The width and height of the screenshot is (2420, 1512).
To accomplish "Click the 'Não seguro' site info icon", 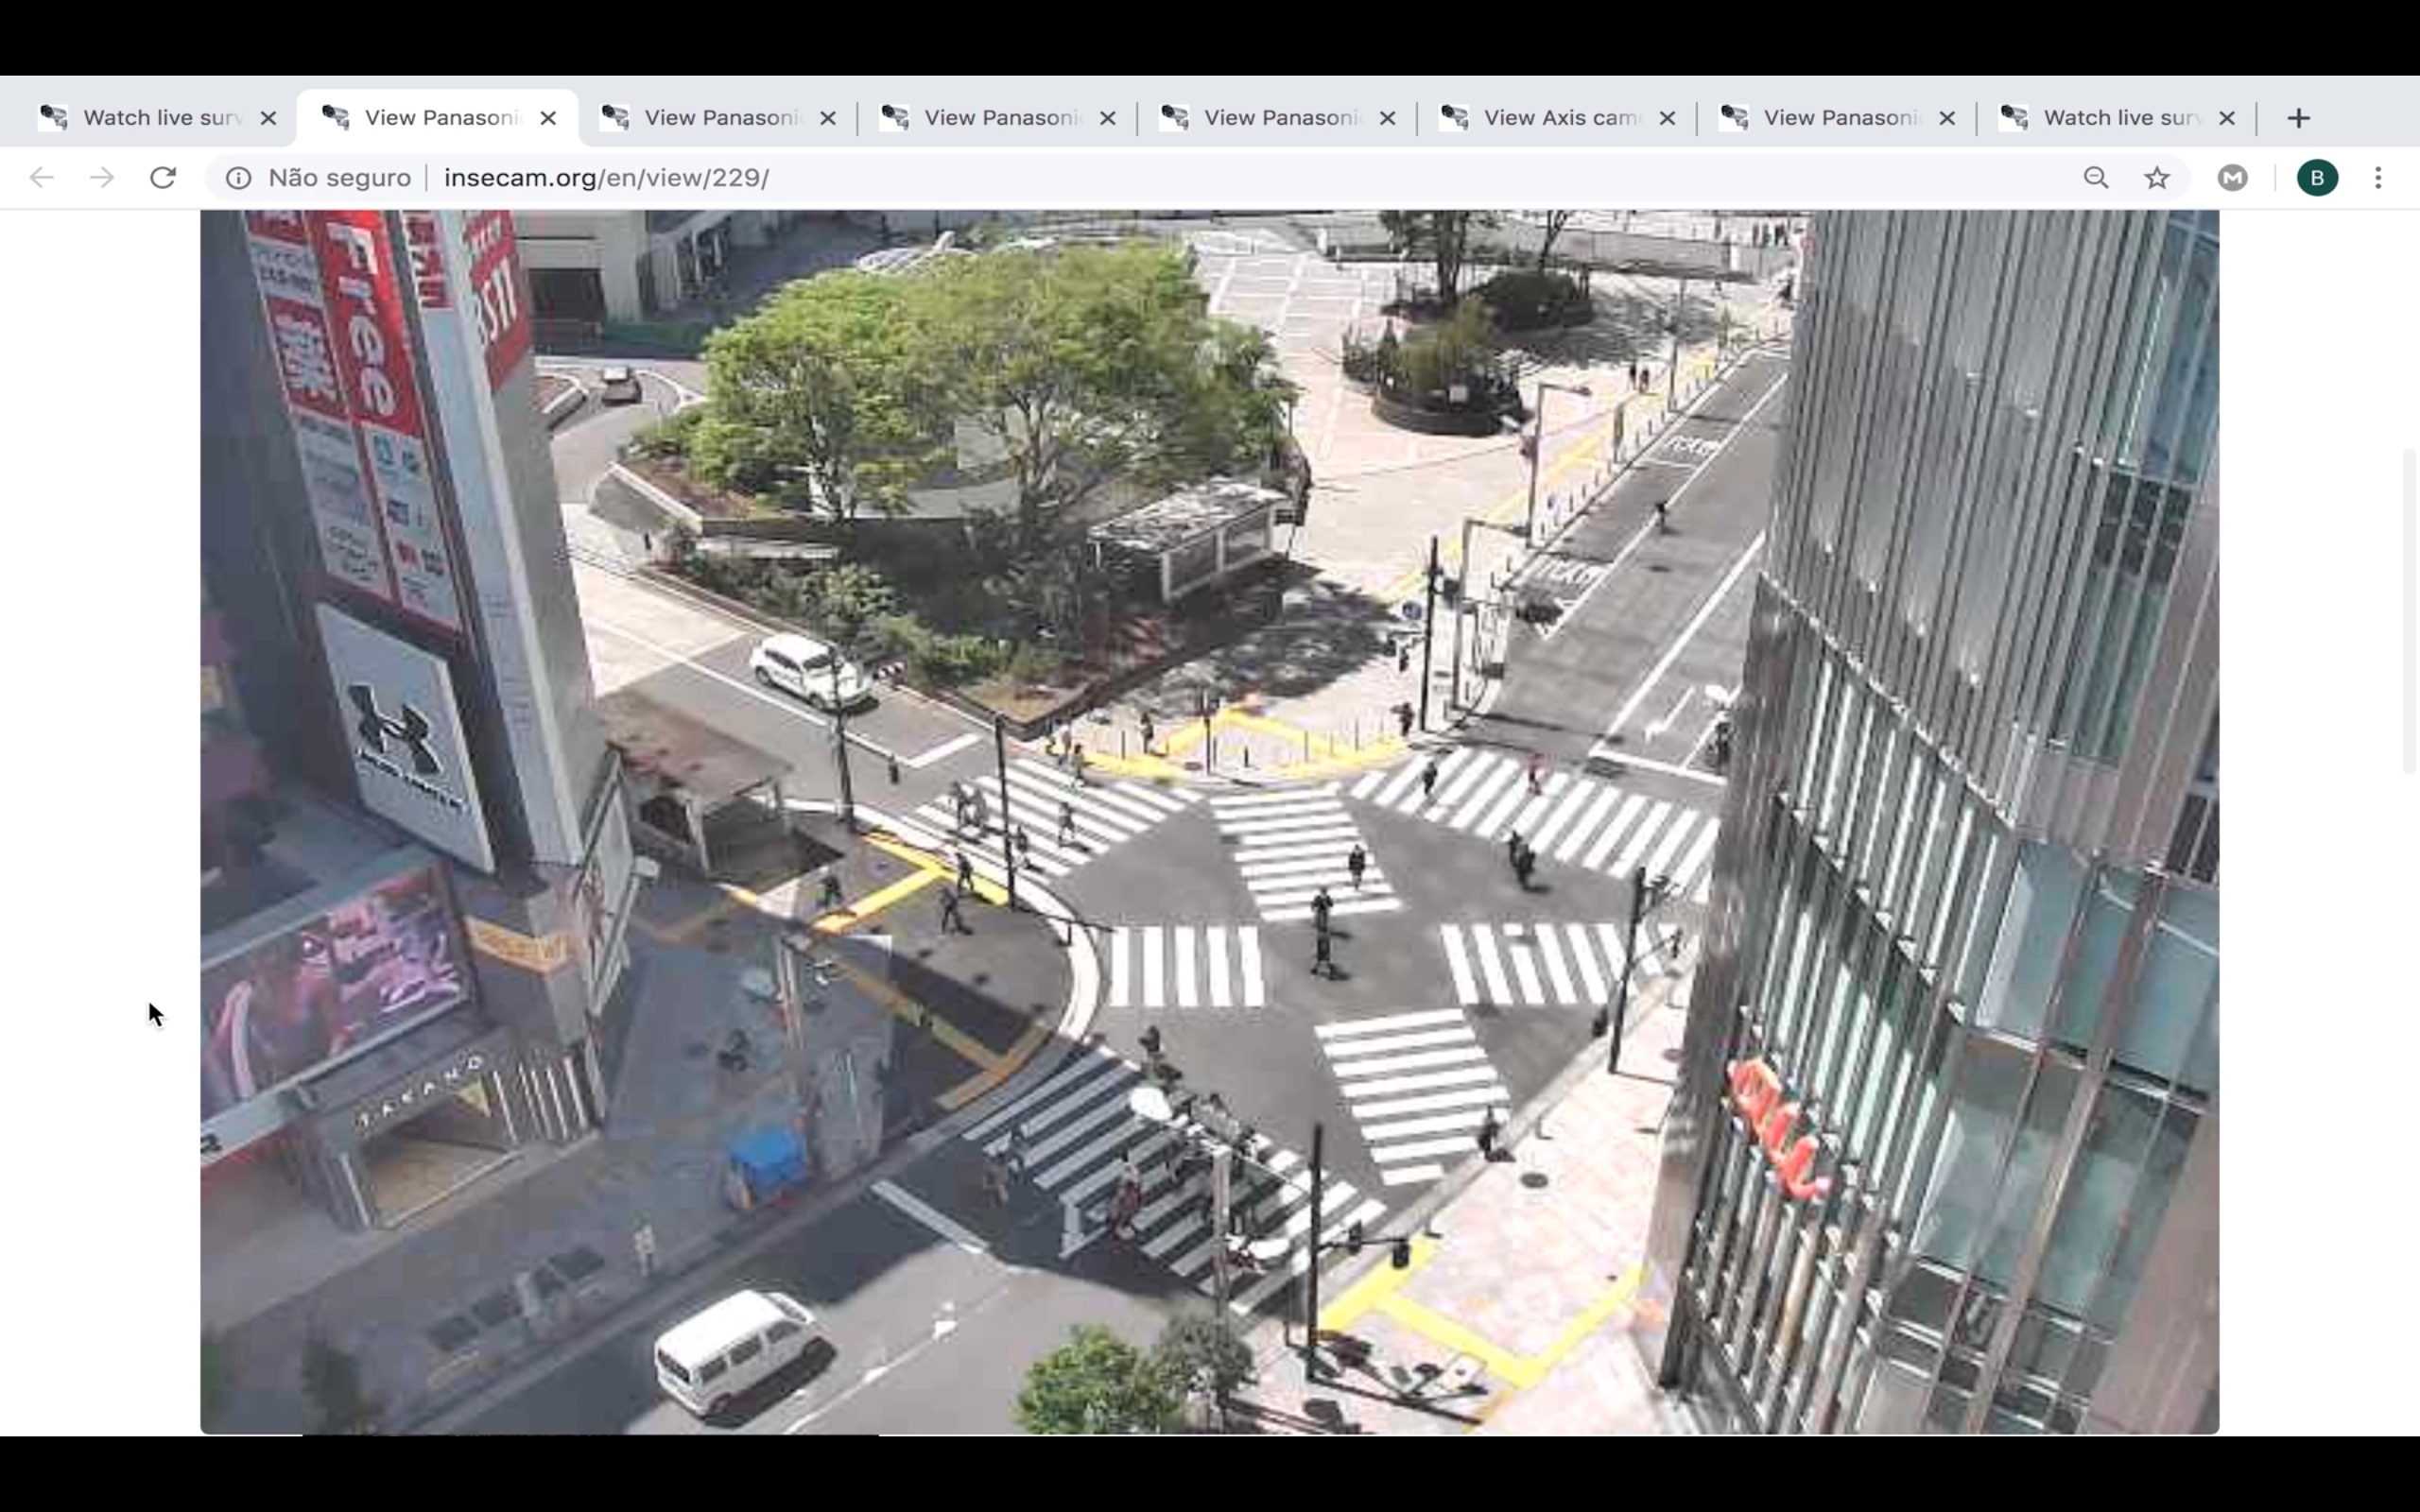I will 238,178.
